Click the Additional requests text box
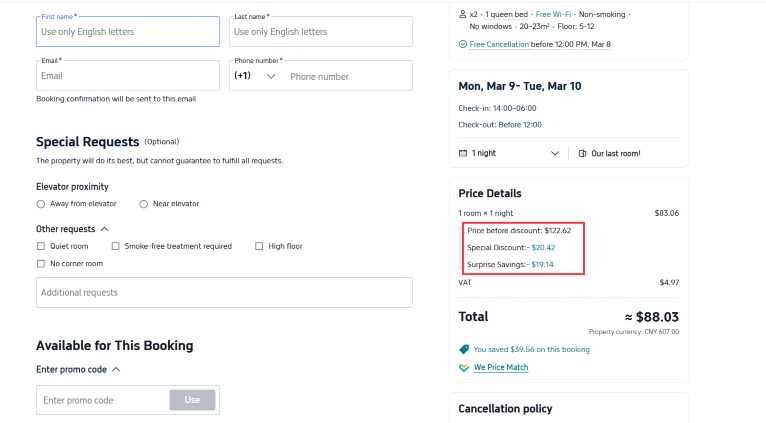Viewport: 766px width, 423px height. [224, 293]
